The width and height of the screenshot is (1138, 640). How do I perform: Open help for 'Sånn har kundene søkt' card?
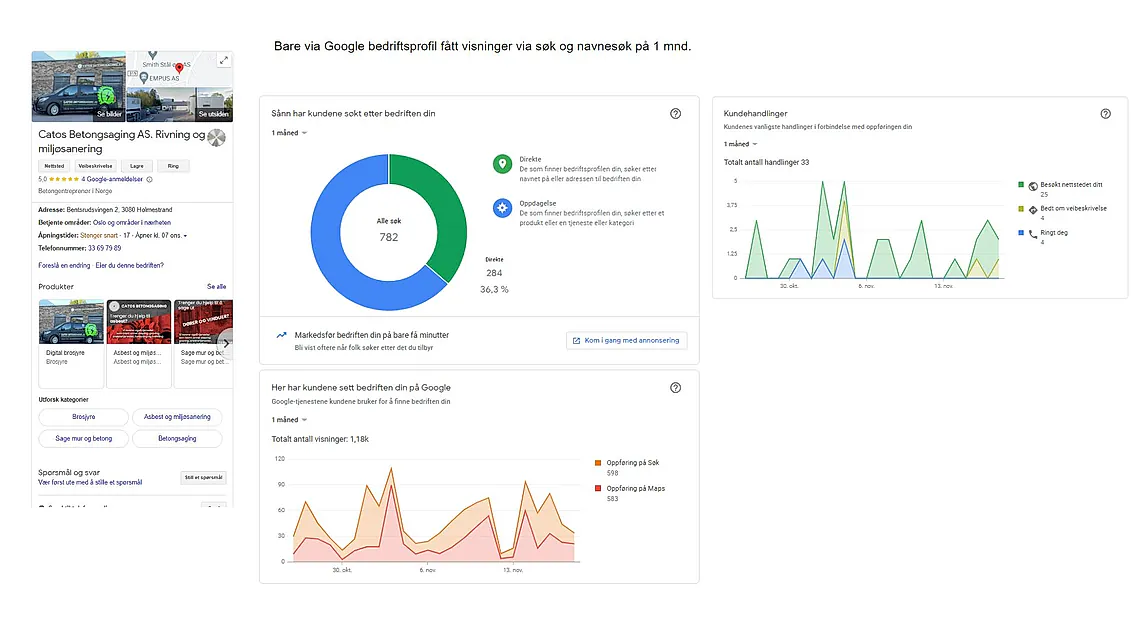(x=676, y=113)
